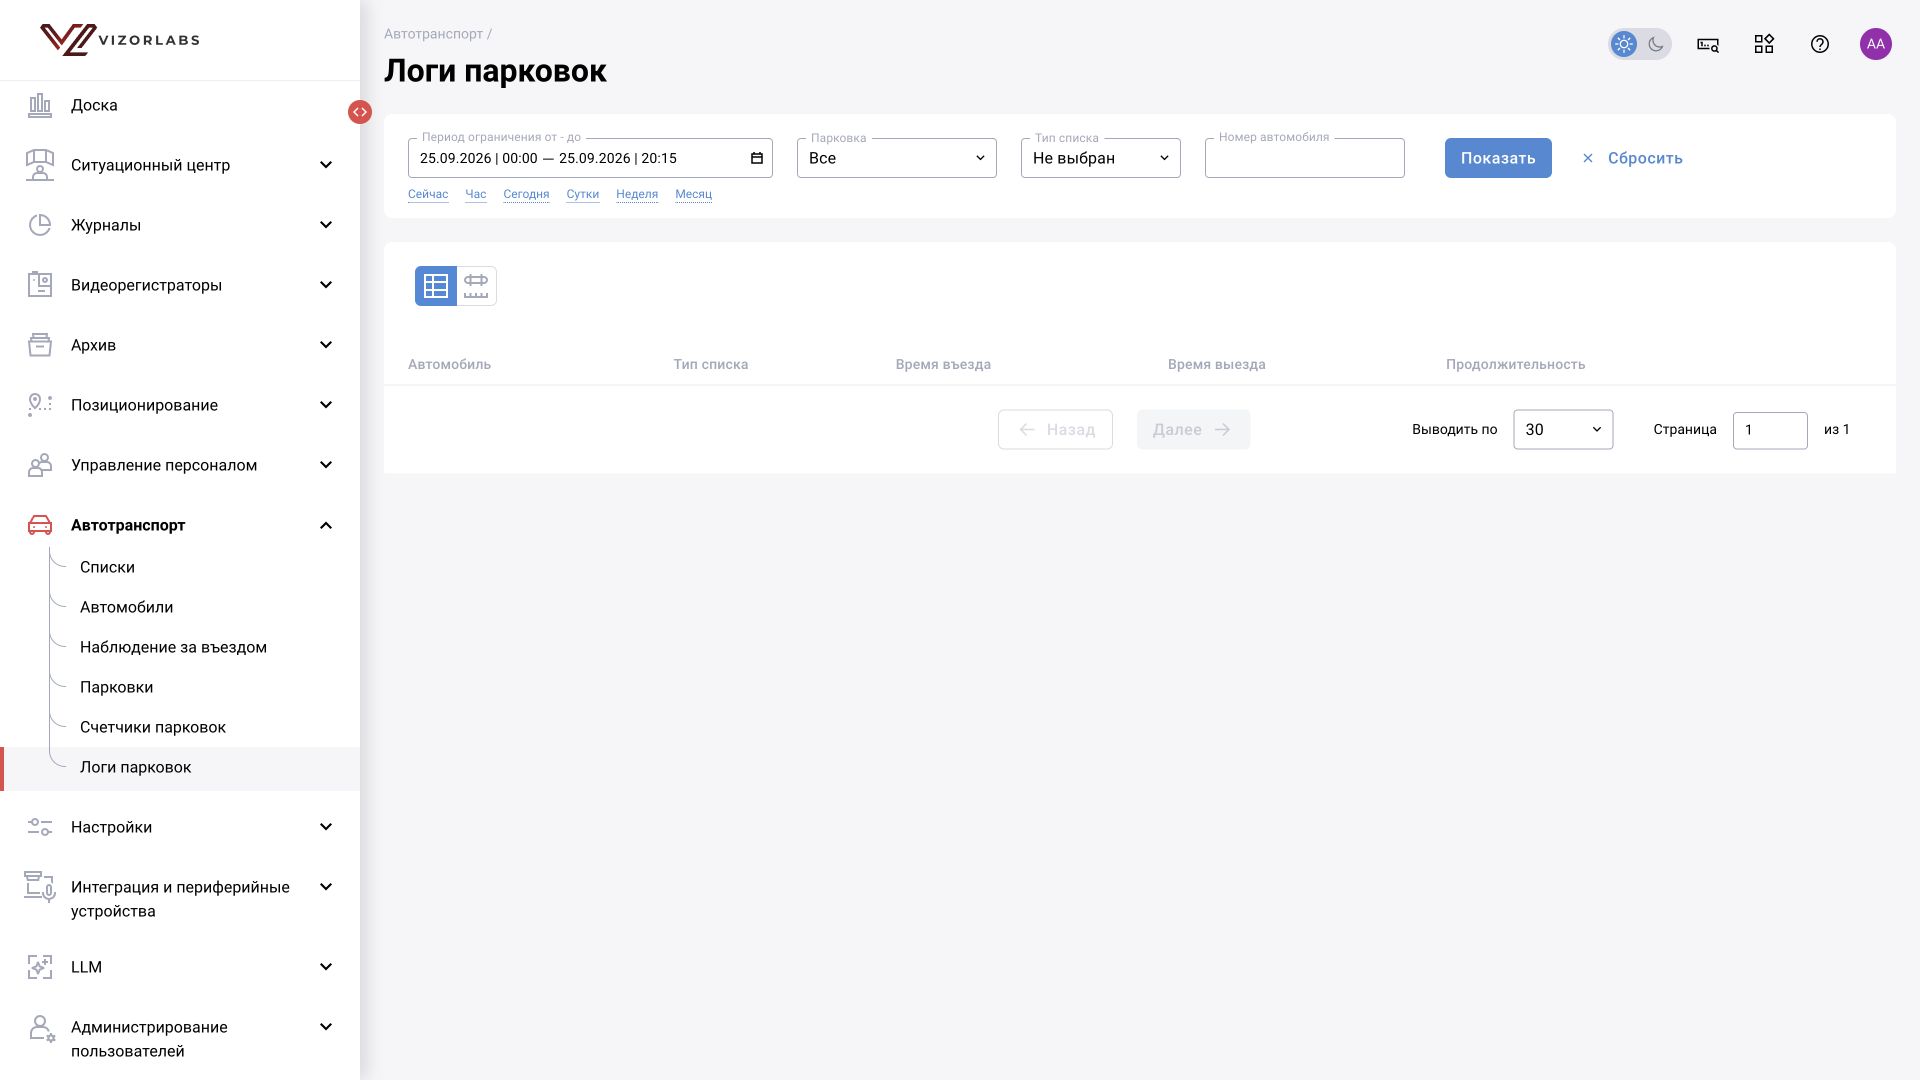Click the Сбросить reset link
Image resolution: width=1920 pixels, height=1080 pixels.
[1632, 158]
